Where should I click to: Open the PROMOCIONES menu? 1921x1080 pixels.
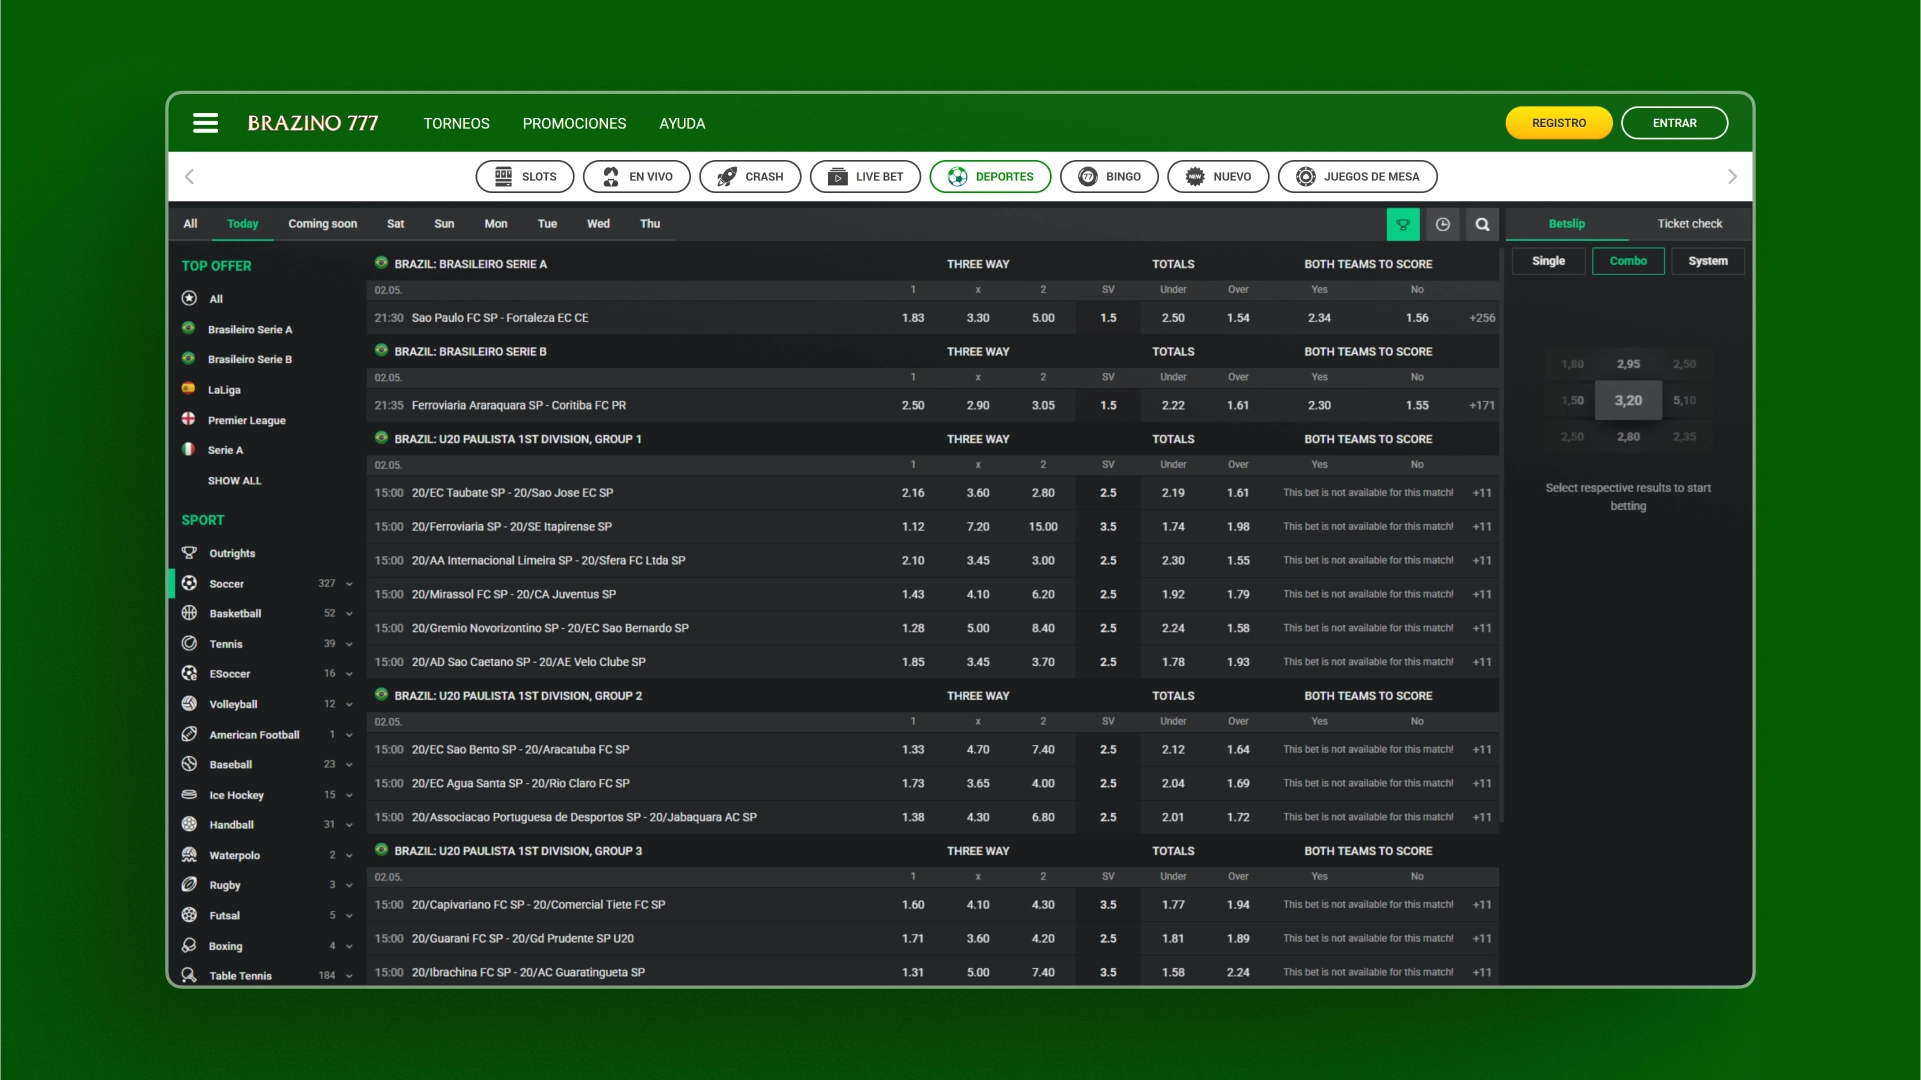pos(574,123)
